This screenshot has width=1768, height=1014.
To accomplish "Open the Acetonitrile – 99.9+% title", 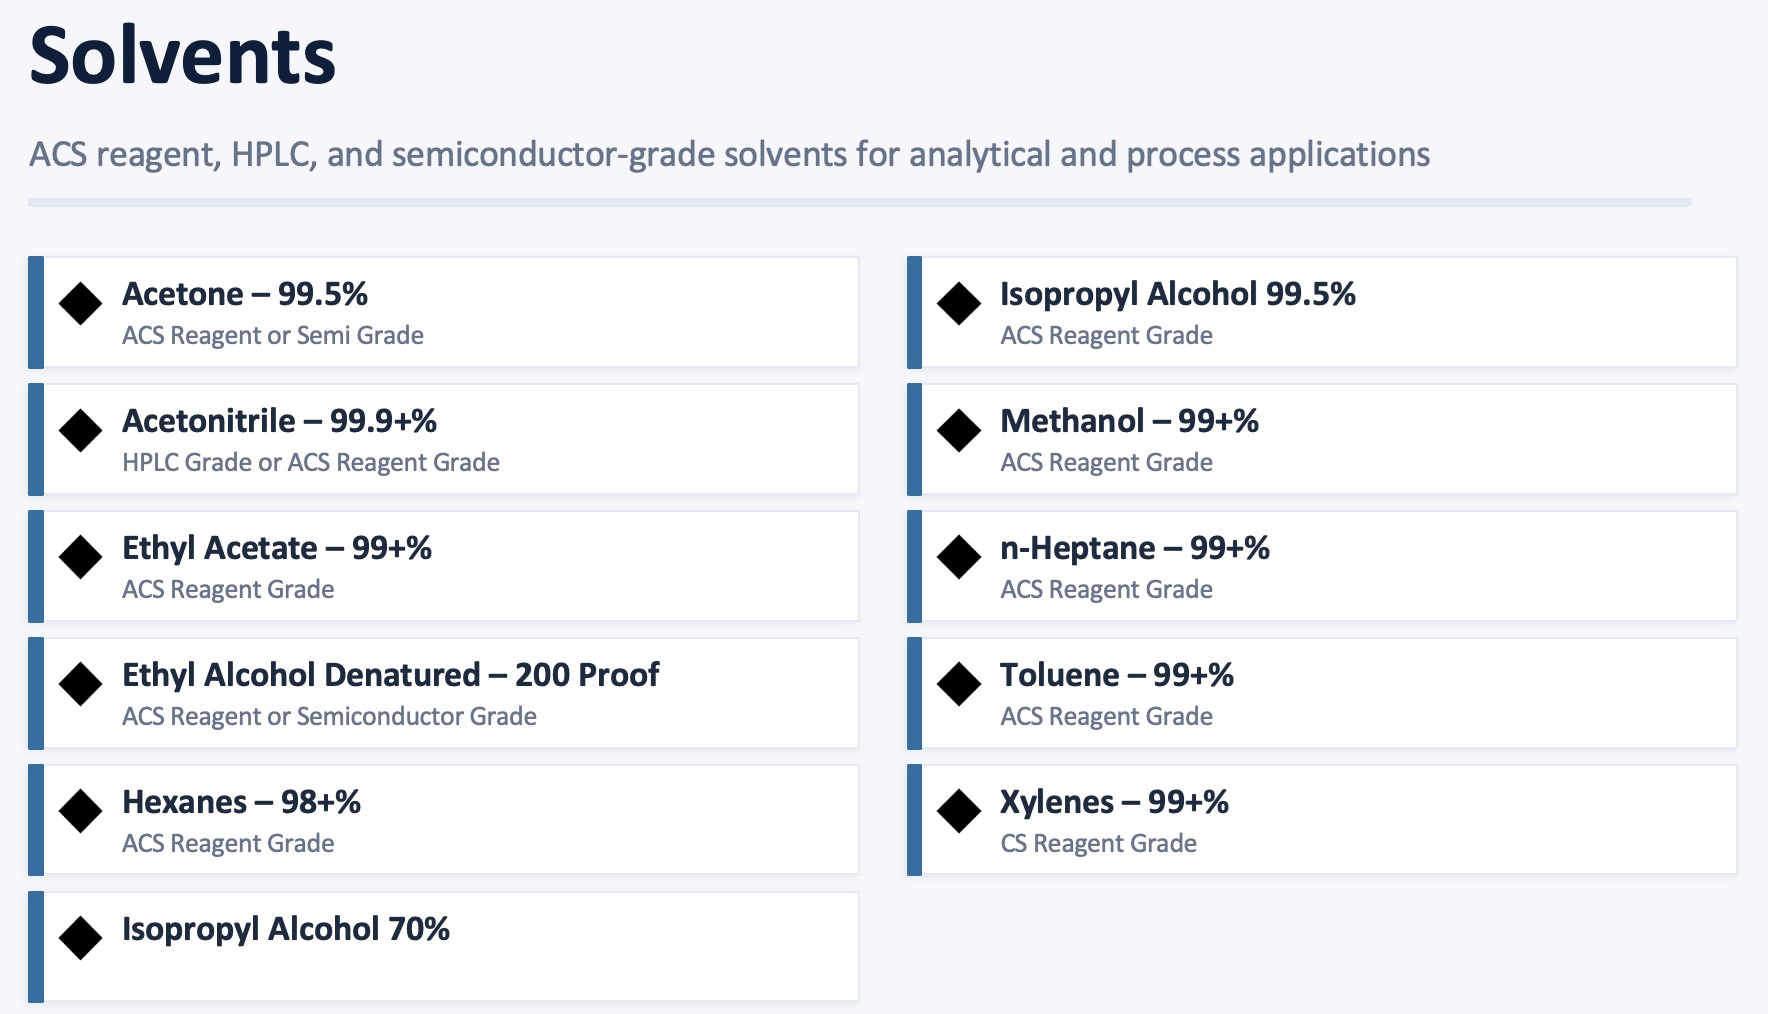I will click(x=280, y=421).
